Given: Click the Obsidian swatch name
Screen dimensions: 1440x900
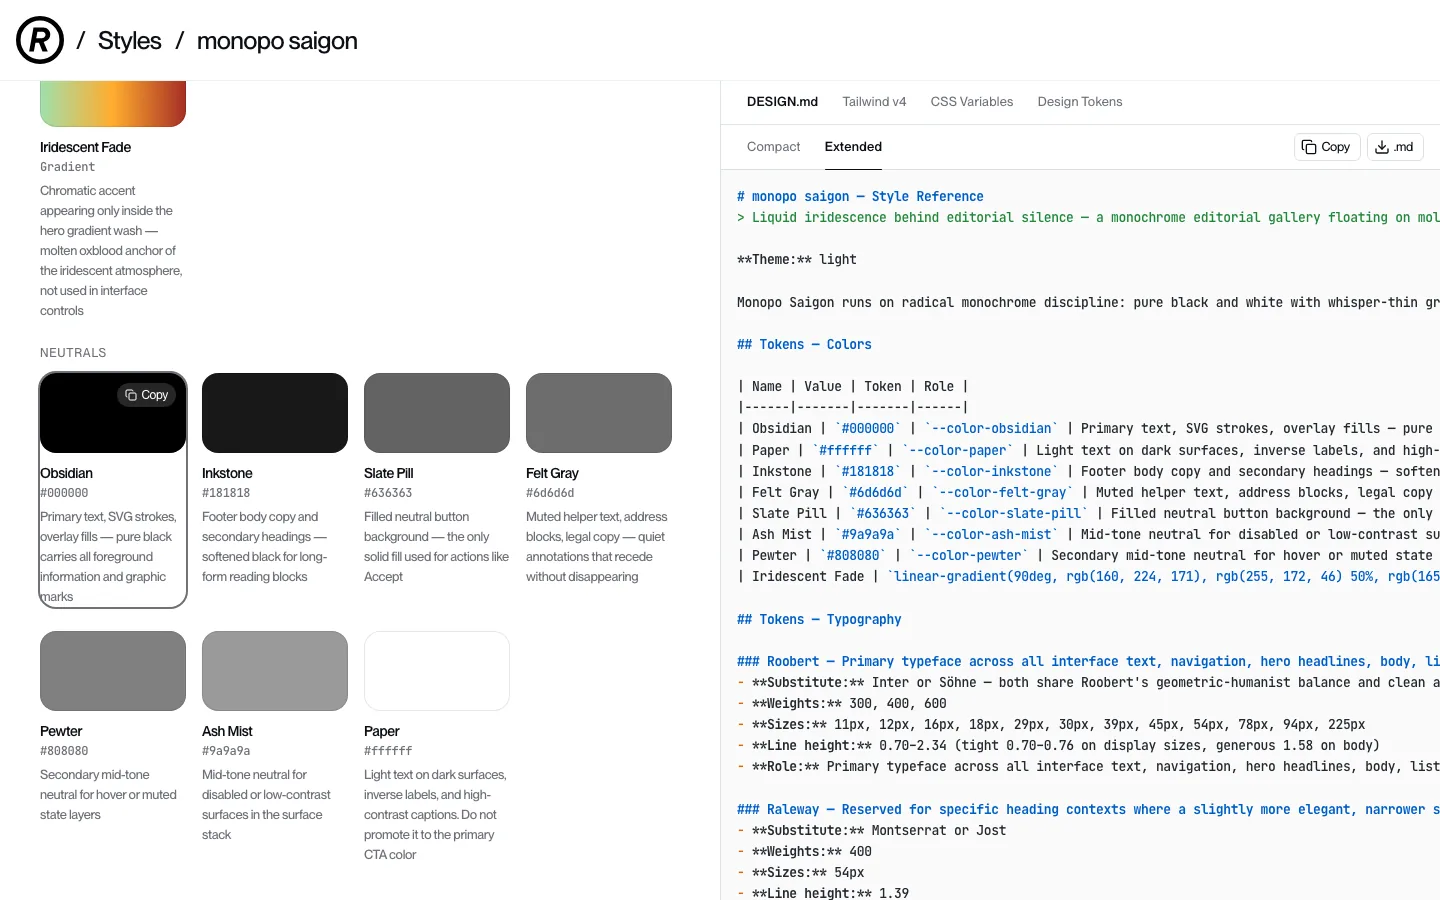Looking at the screenshot, I should [x=66, y=473].
